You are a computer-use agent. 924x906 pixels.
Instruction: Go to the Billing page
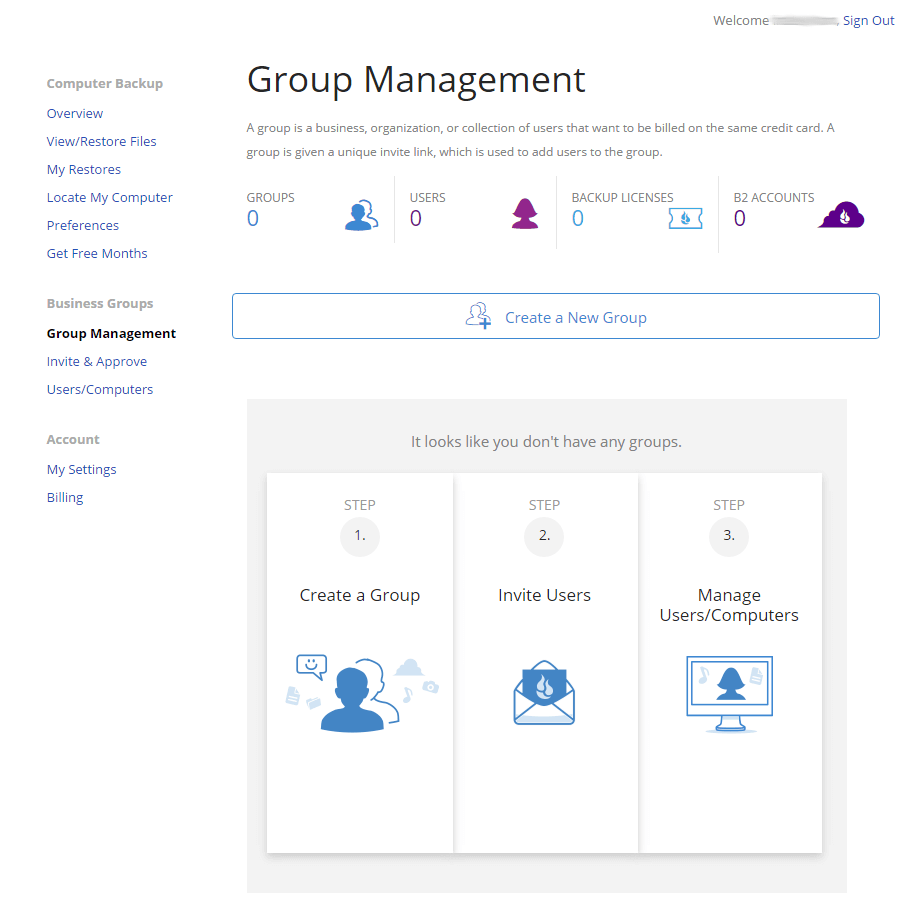65,498
